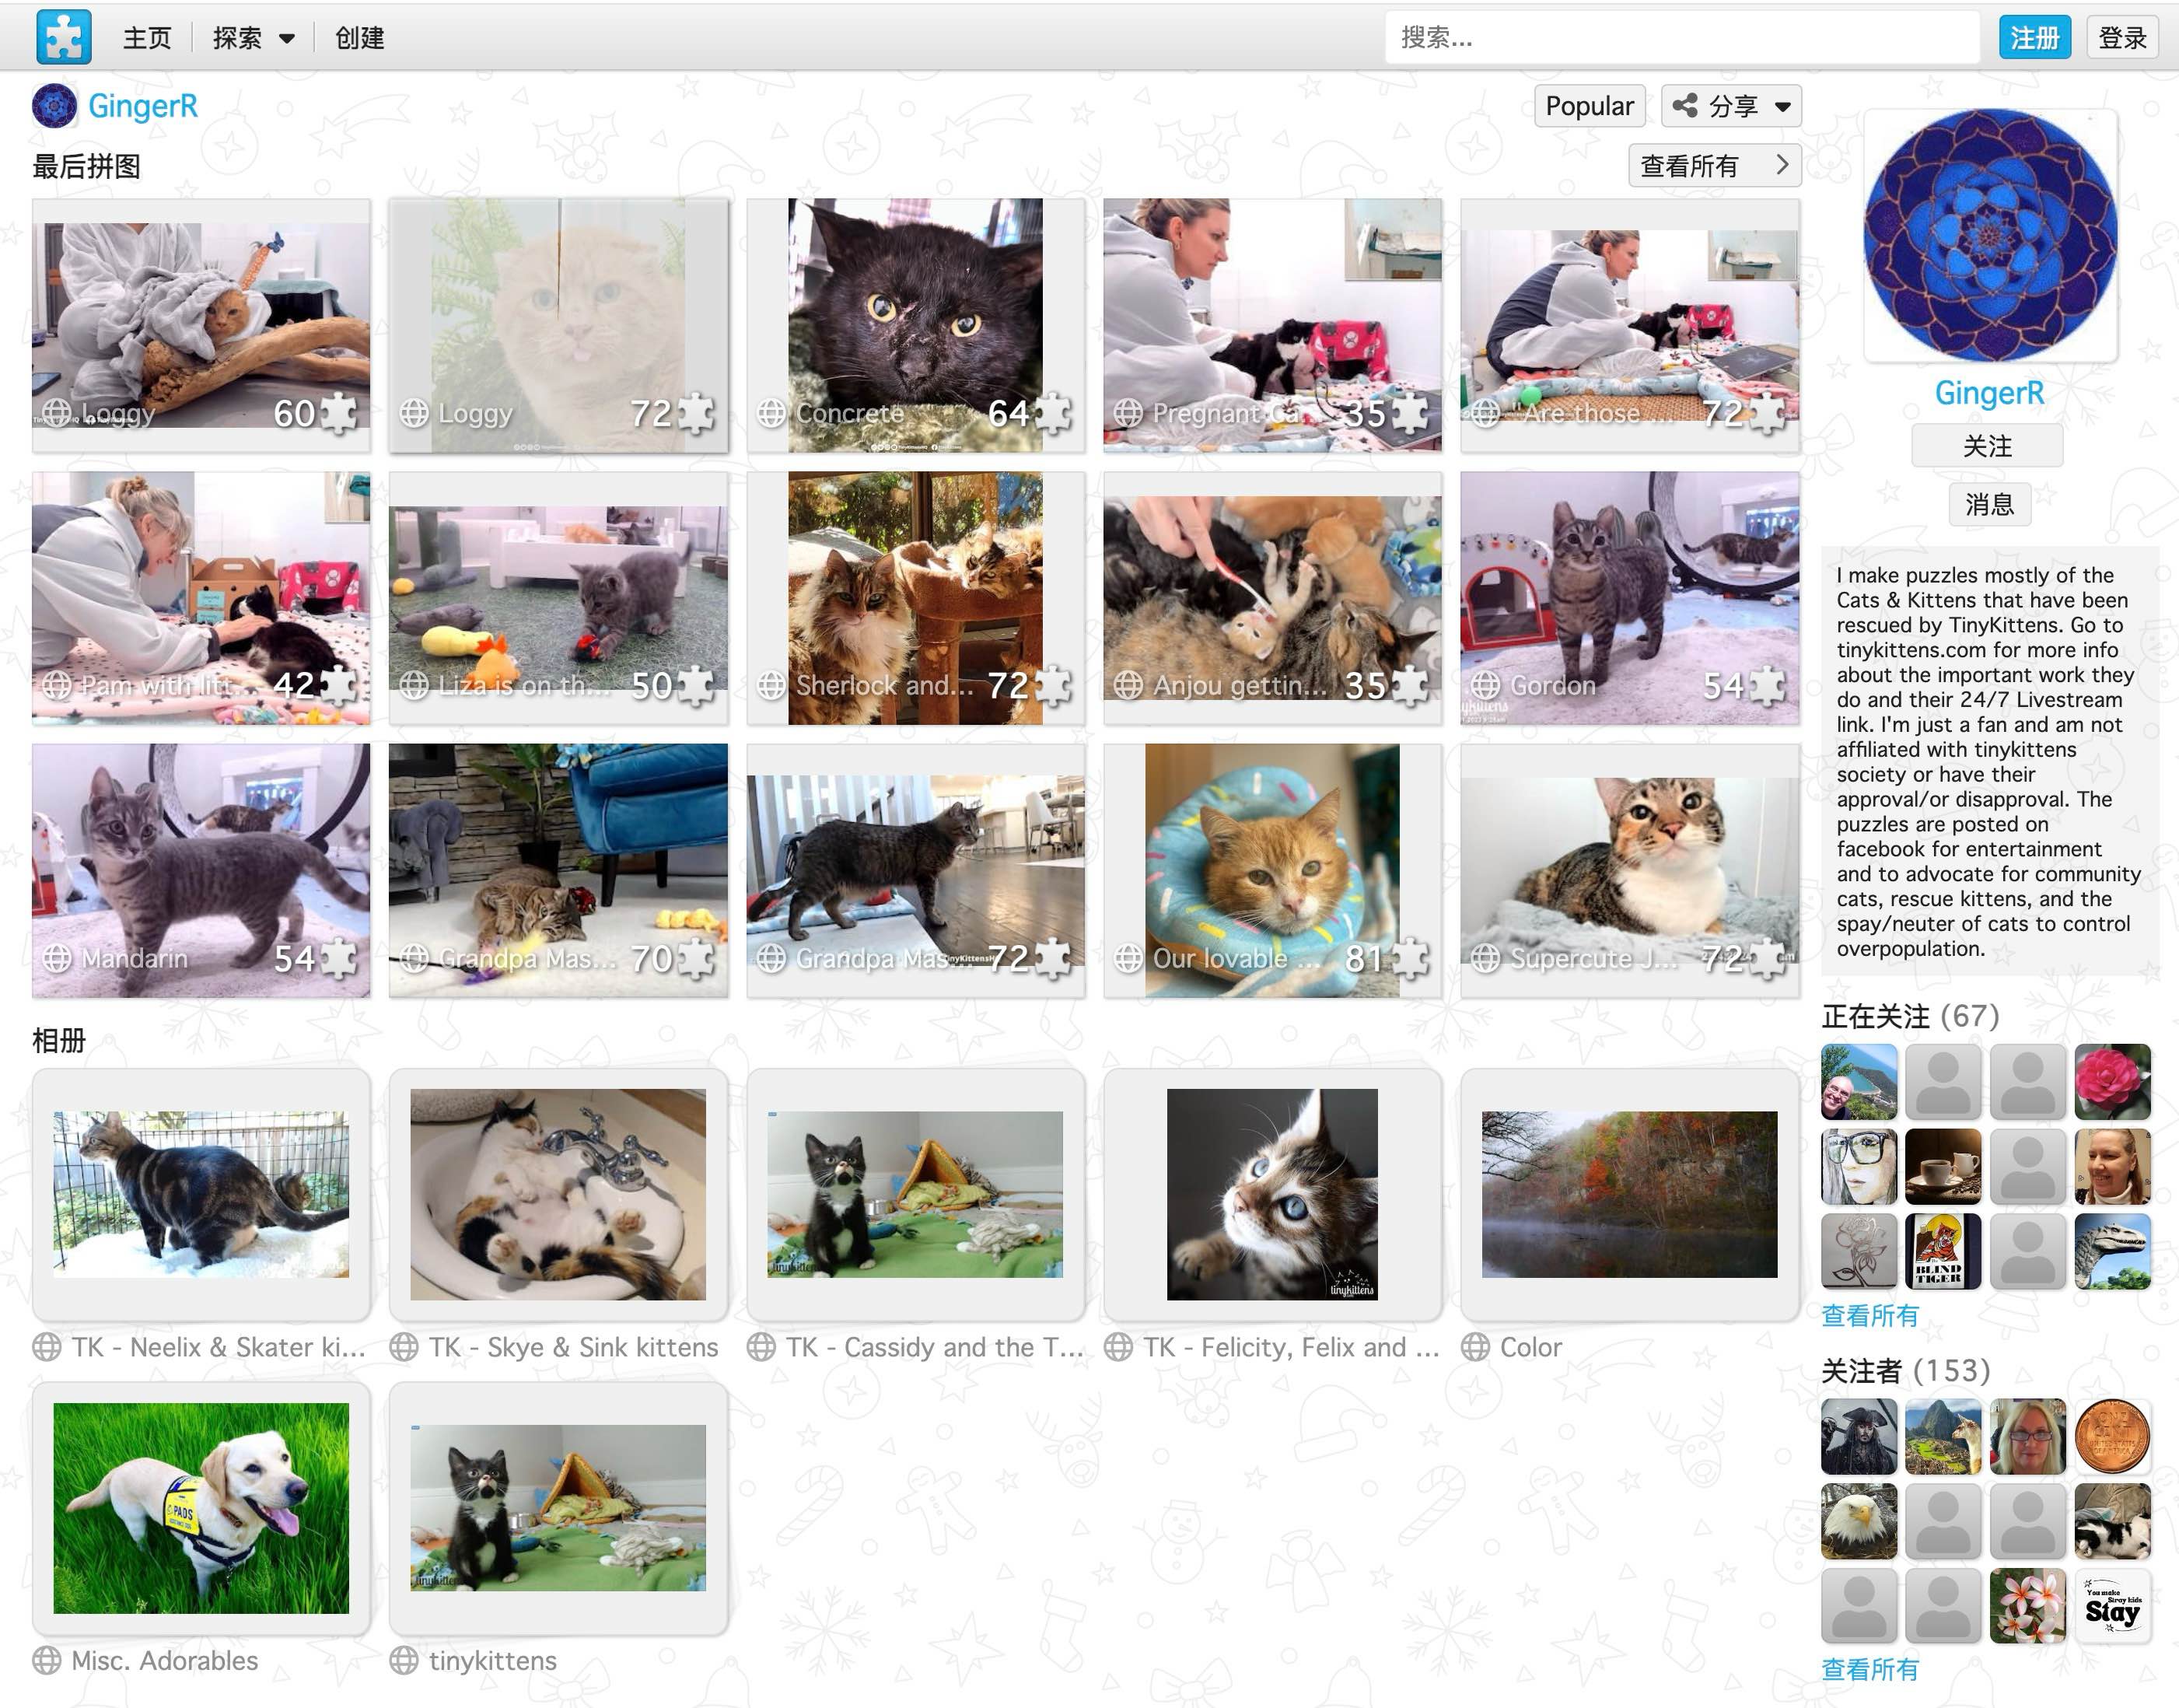Open the bald eagle avatar in followers
Image resolution: width=2179 pixels, height=1708 pixels.
coord(1859,1521)
